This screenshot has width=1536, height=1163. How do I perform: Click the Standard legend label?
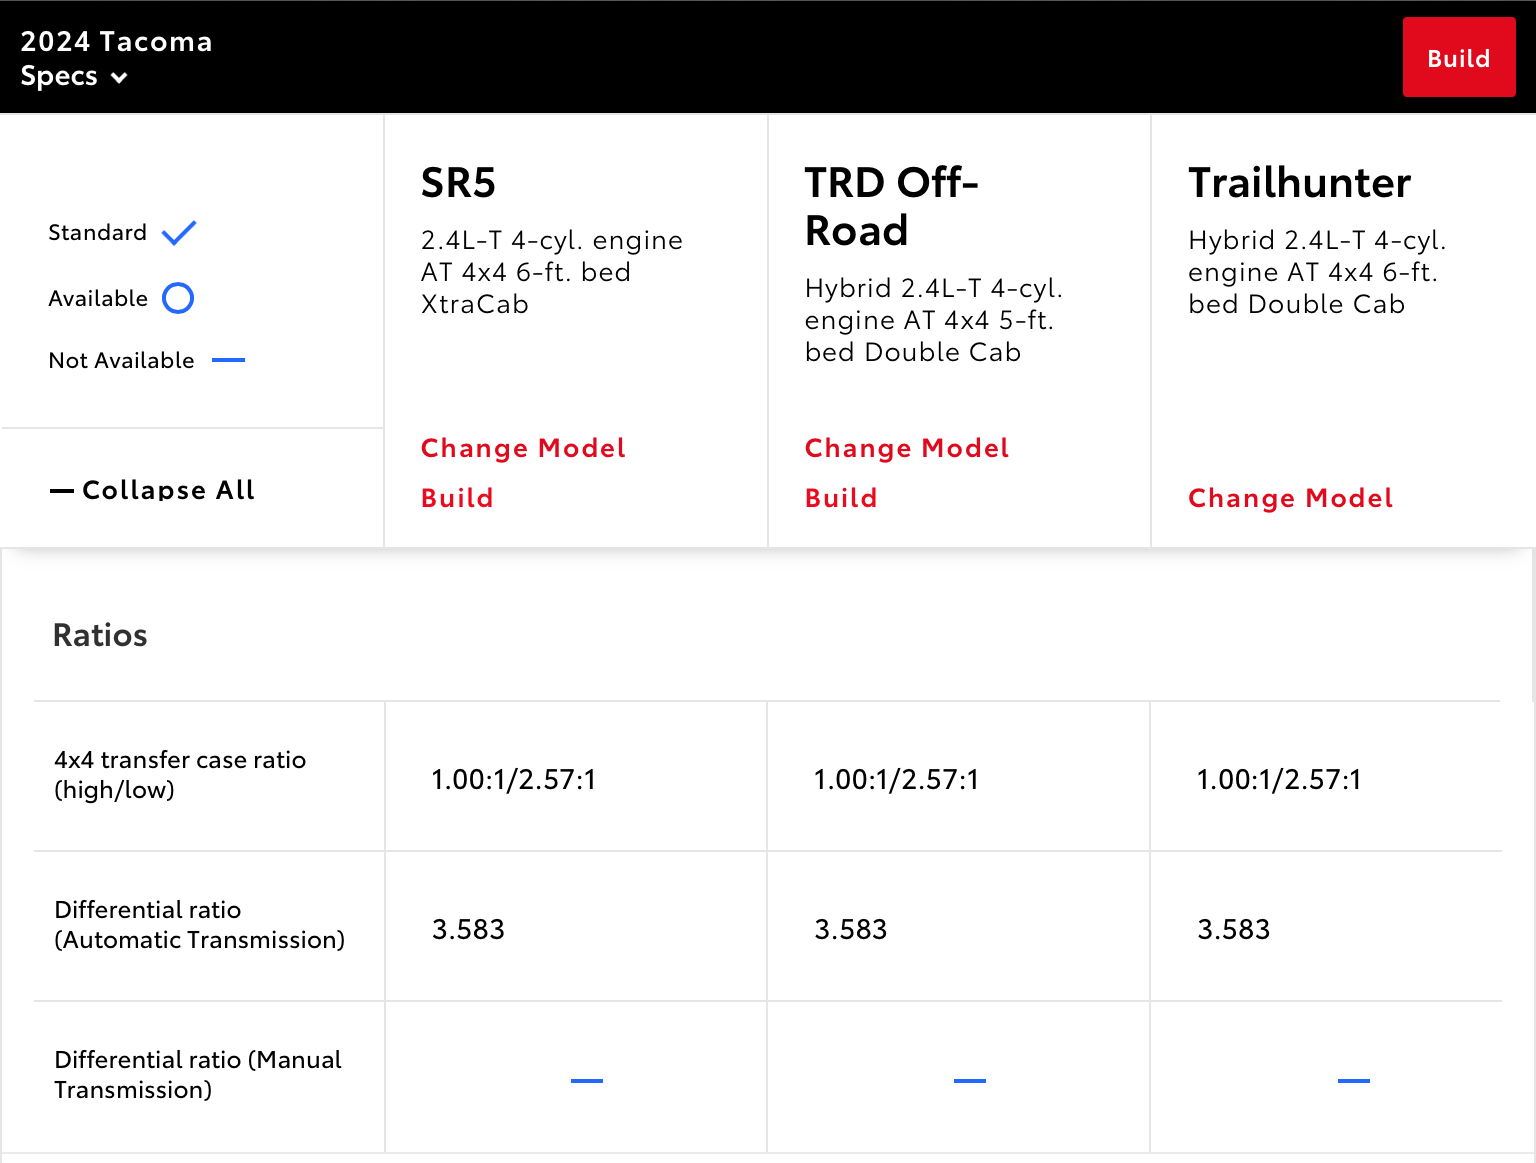click(98, 233)
